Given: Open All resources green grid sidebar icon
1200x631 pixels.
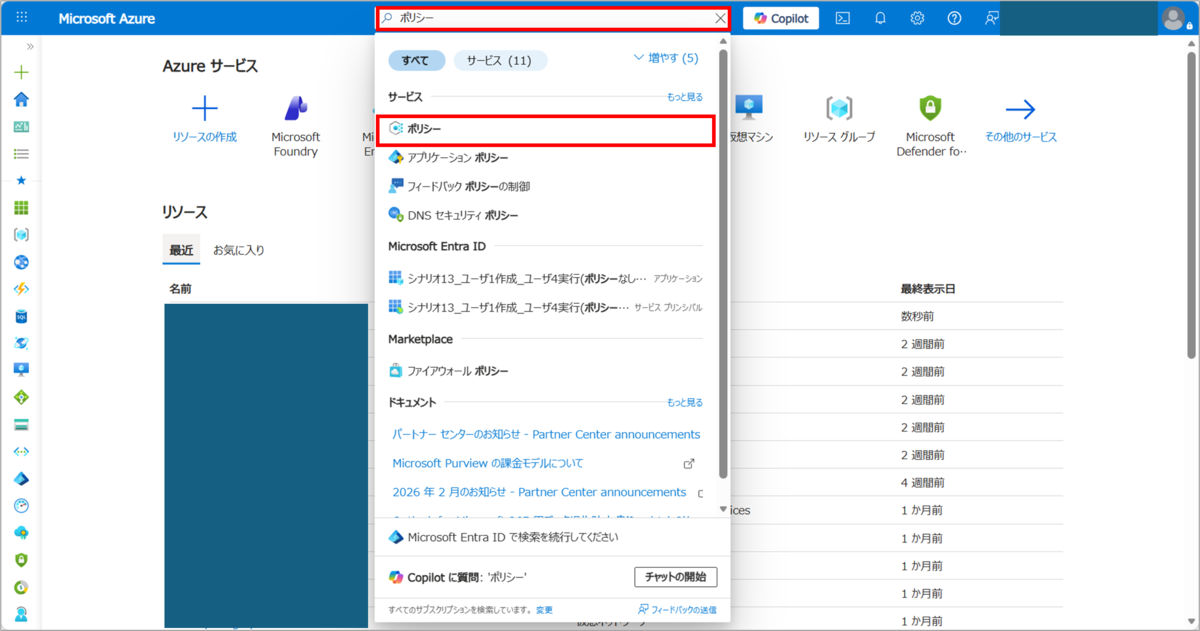Looking at the screenshot, I should 21,208.
